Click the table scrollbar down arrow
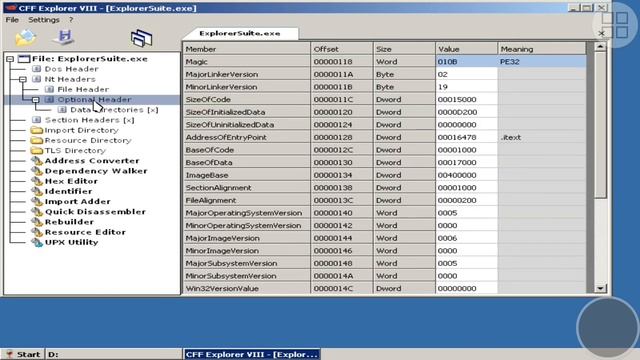The height and width of the screenshot is (360, 640). point(600,288)
